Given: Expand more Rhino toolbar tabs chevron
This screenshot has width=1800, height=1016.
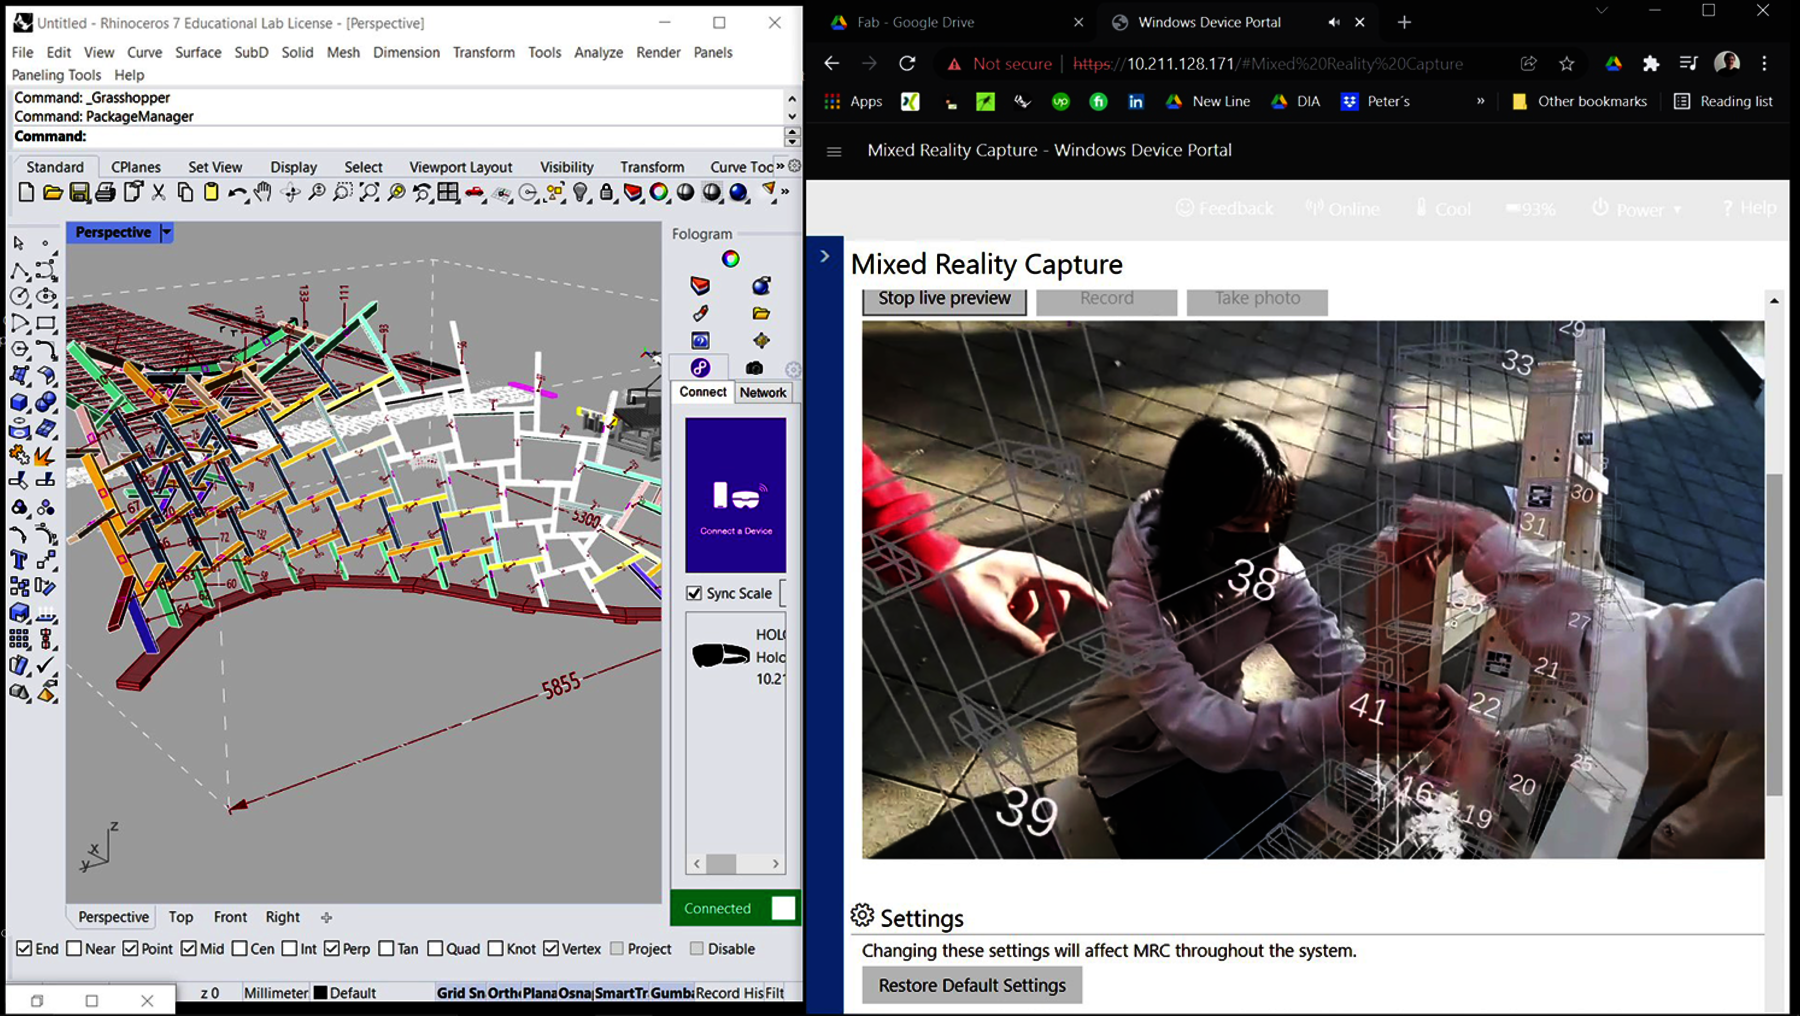Looking at the screenshot, I should point(780,166).
